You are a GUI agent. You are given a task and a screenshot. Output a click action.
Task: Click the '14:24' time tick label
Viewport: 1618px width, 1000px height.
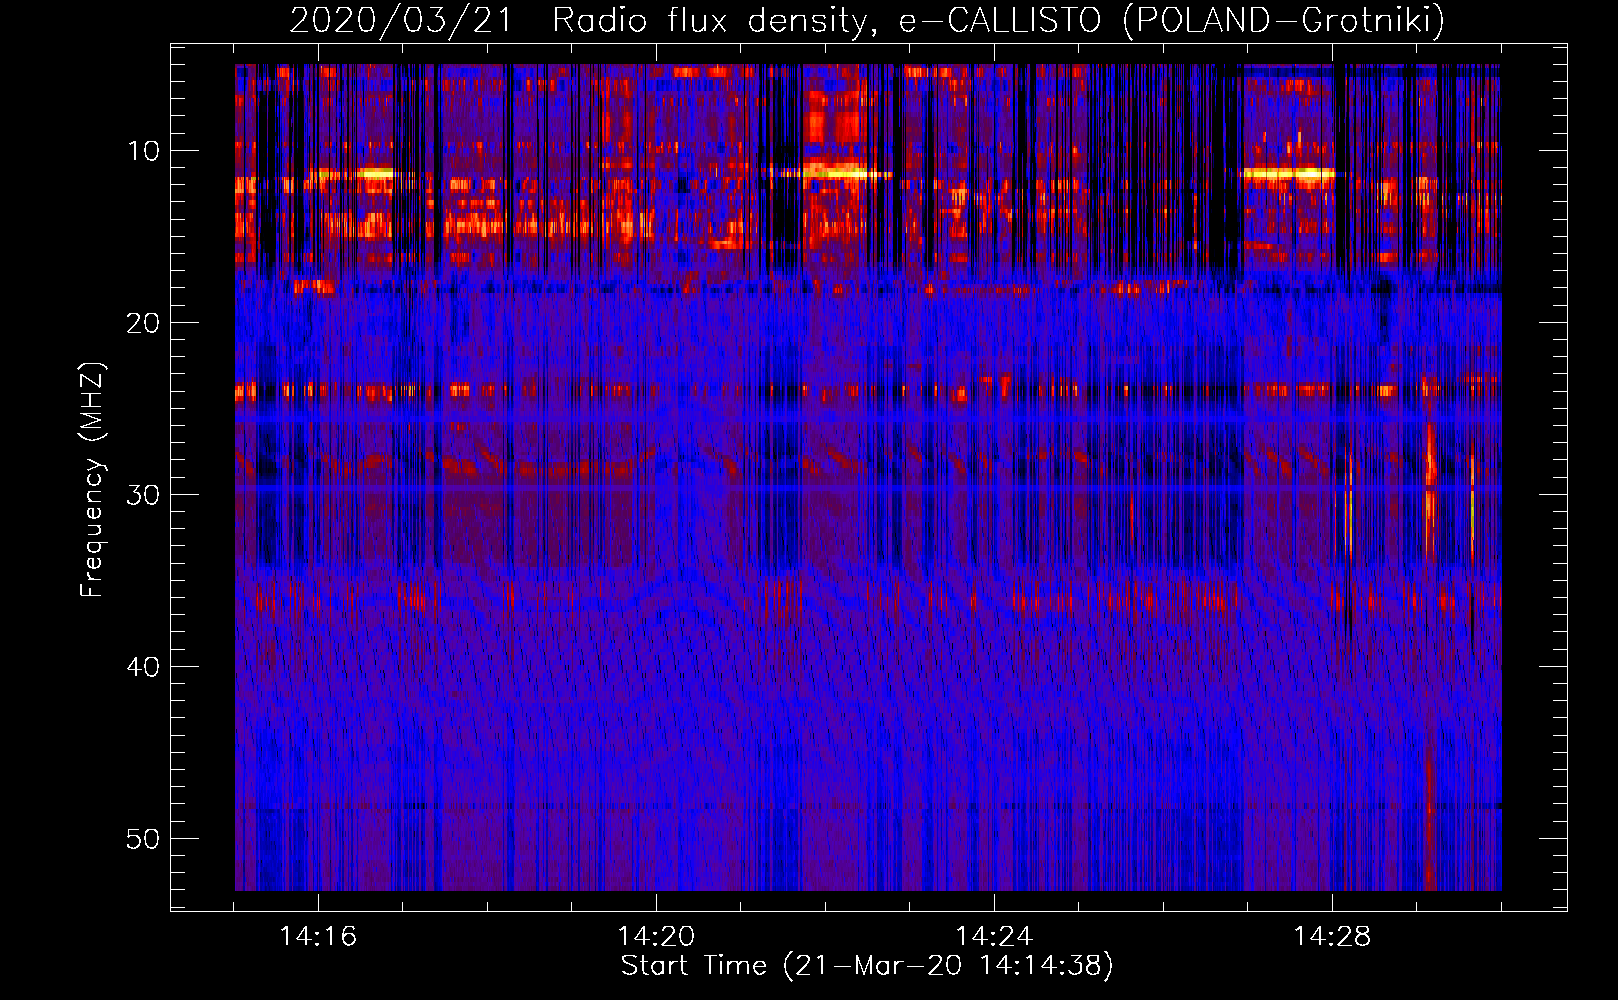pos(994,936)
